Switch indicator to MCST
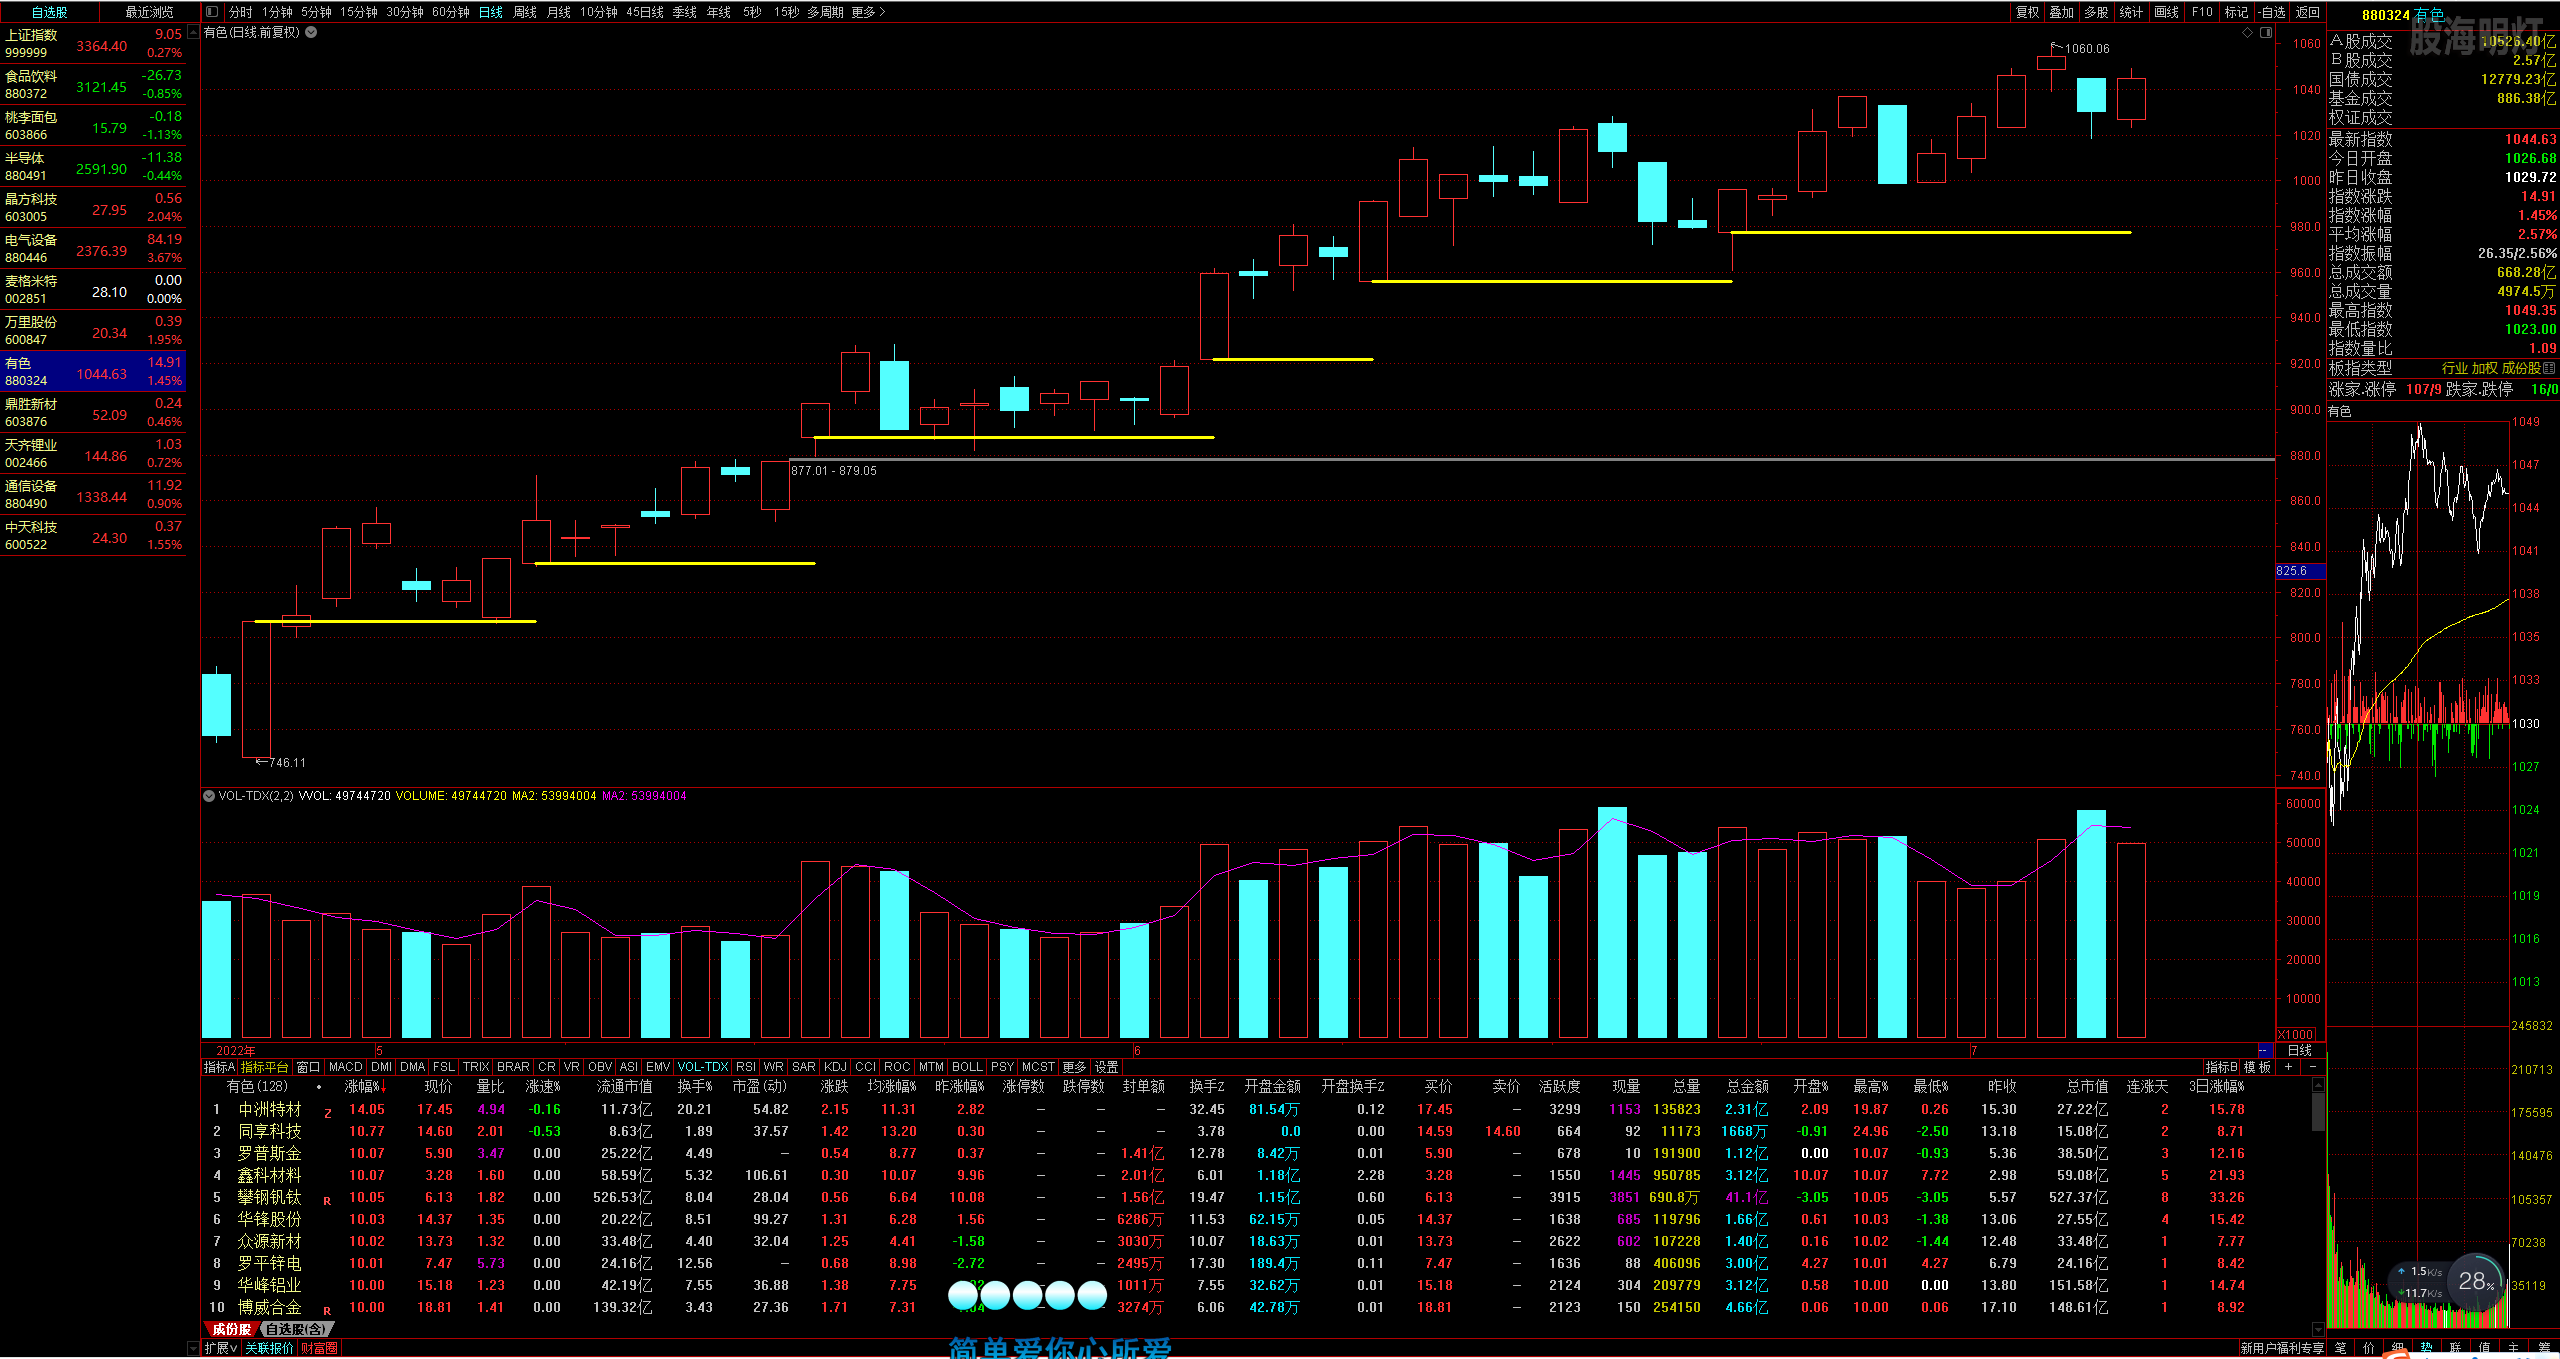 click(x=1038, y=1067)
